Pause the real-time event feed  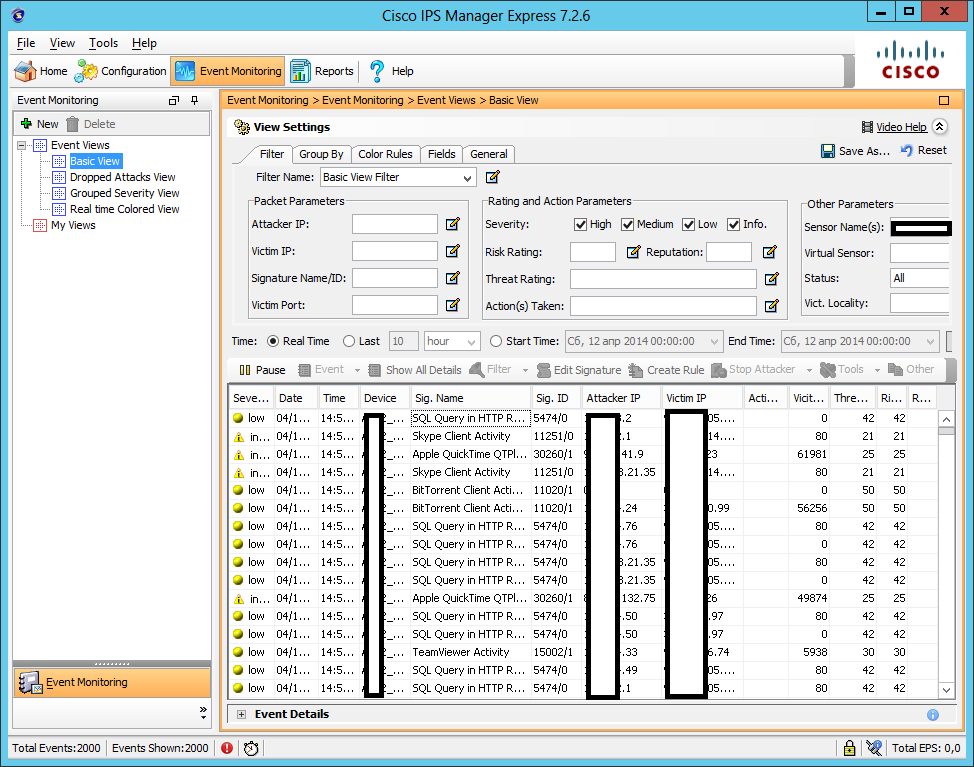click(262, 370)
